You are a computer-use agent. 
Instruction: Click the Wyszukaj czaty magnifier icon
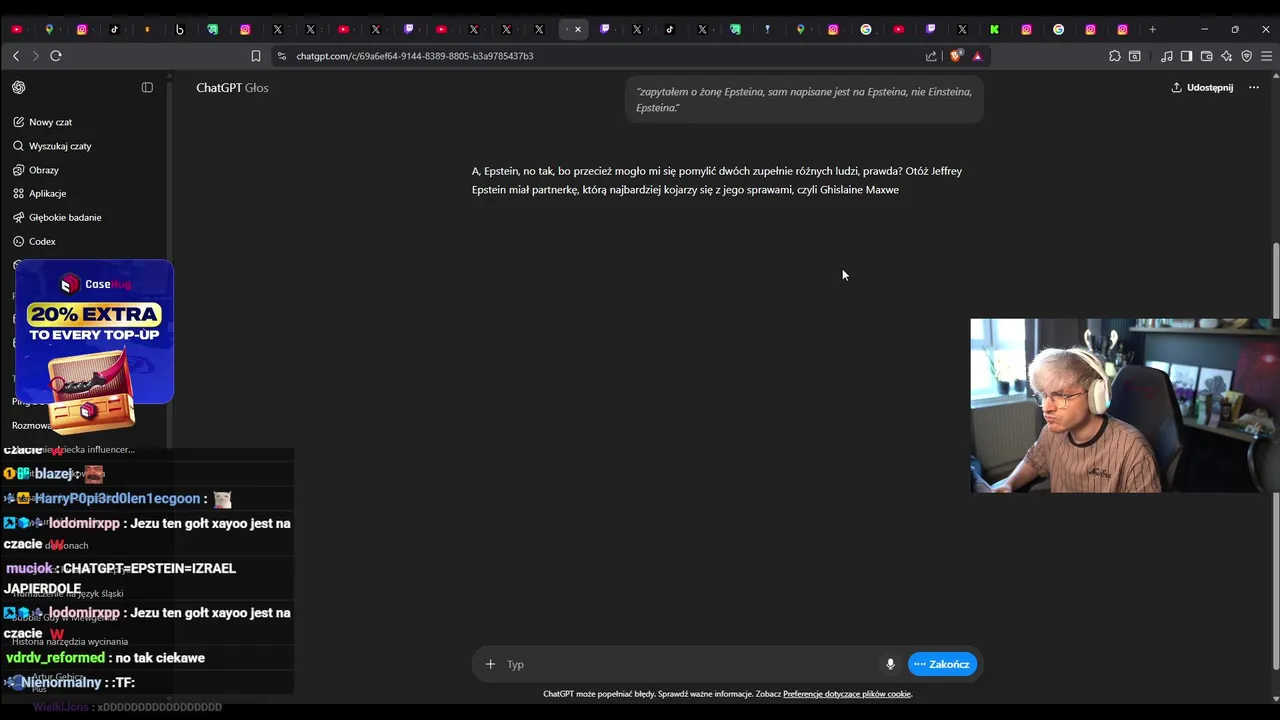coord(19,146)
